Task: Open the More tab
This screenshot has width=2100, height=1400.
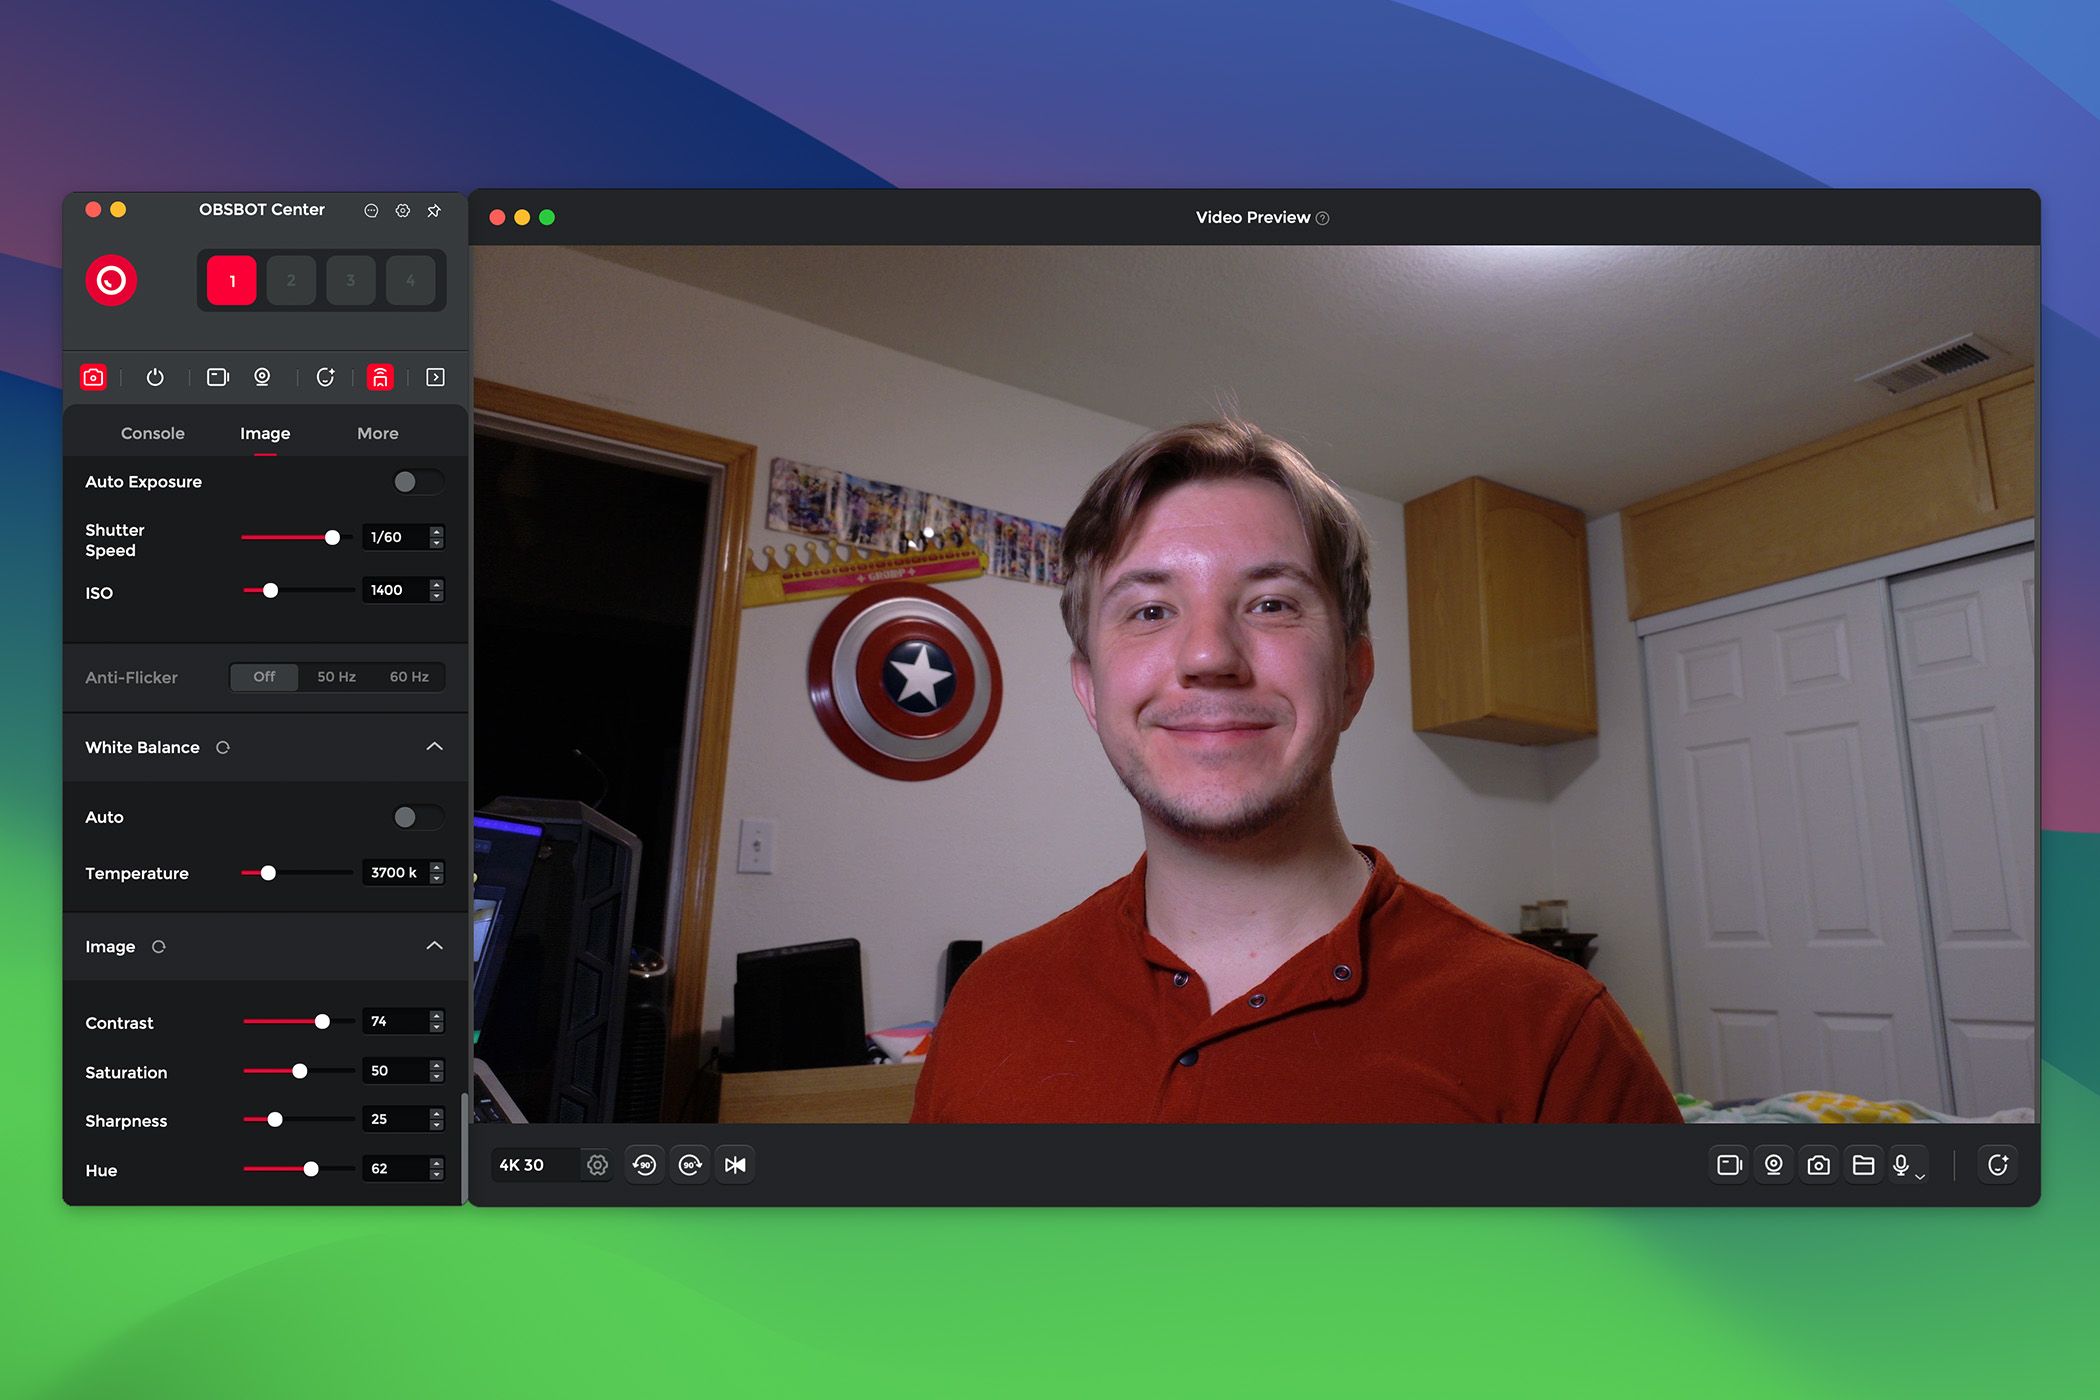Action: click(x=377, y=433)
